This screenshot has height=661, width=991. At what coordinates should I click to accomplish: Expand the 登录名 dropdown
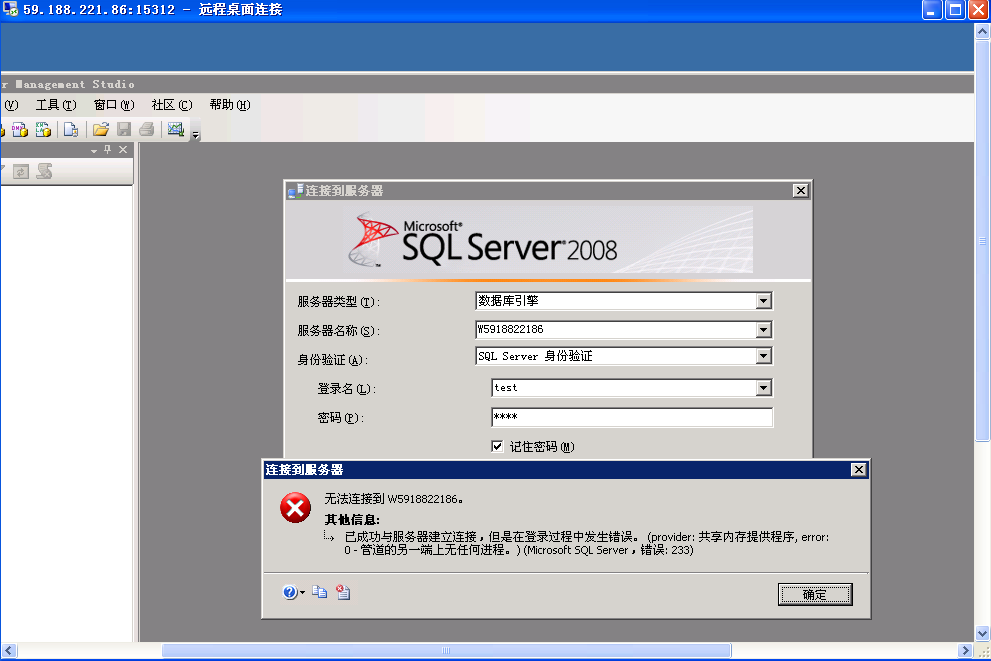click(763, 388)
